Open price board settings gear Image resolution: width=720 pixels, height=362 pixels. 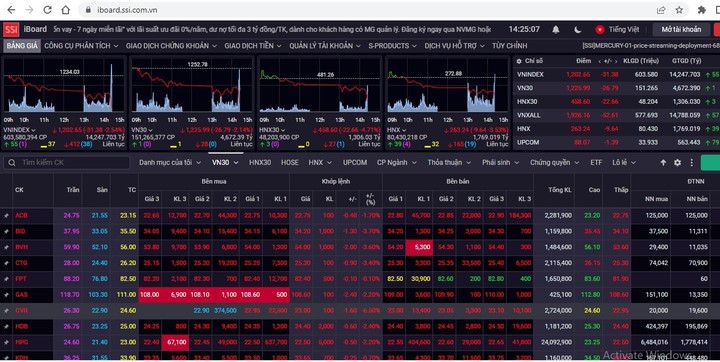pyautogui.click(x=677, y=162)
